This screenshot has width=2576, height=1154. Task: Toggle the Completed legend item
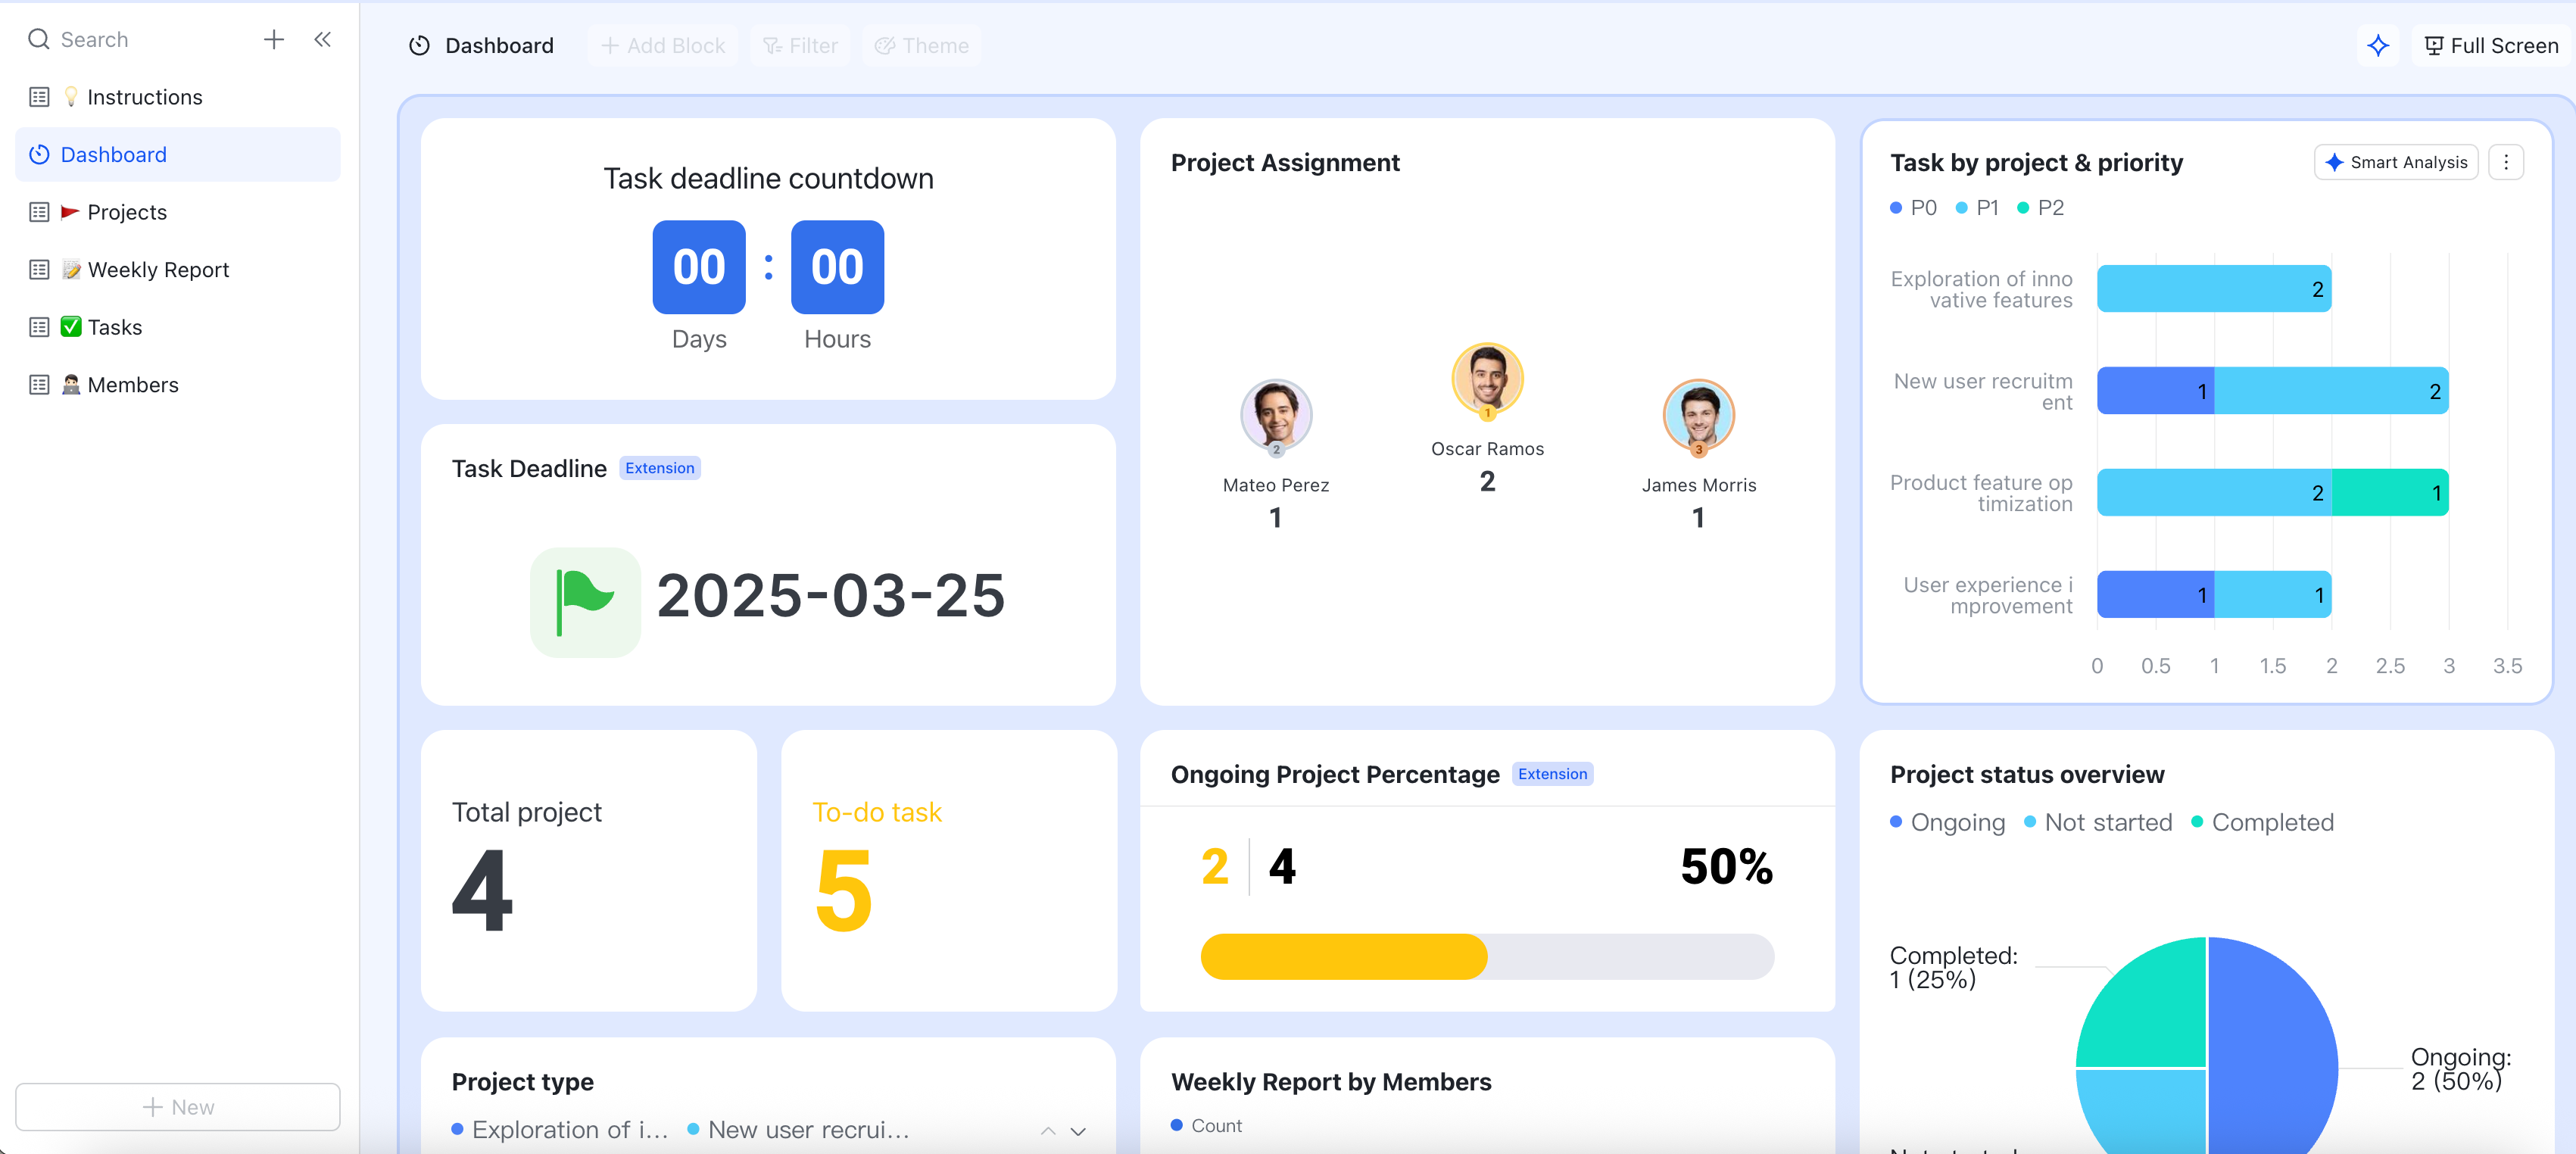tap(2262, 822)
